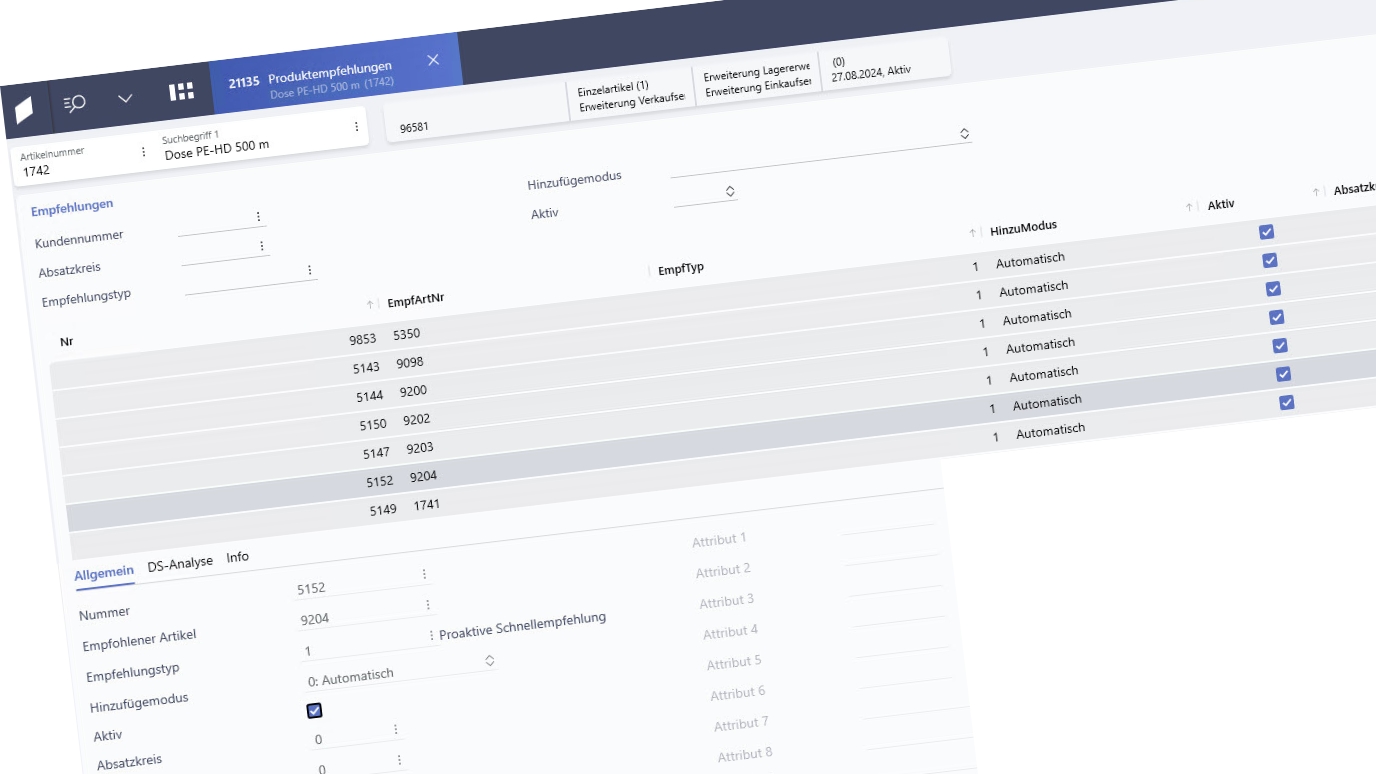Open three-dot menu of Empfohlener Artikel field
The height and width of the screenshot is (774, 1376).
pyautogui.click(x=428, y=605)
